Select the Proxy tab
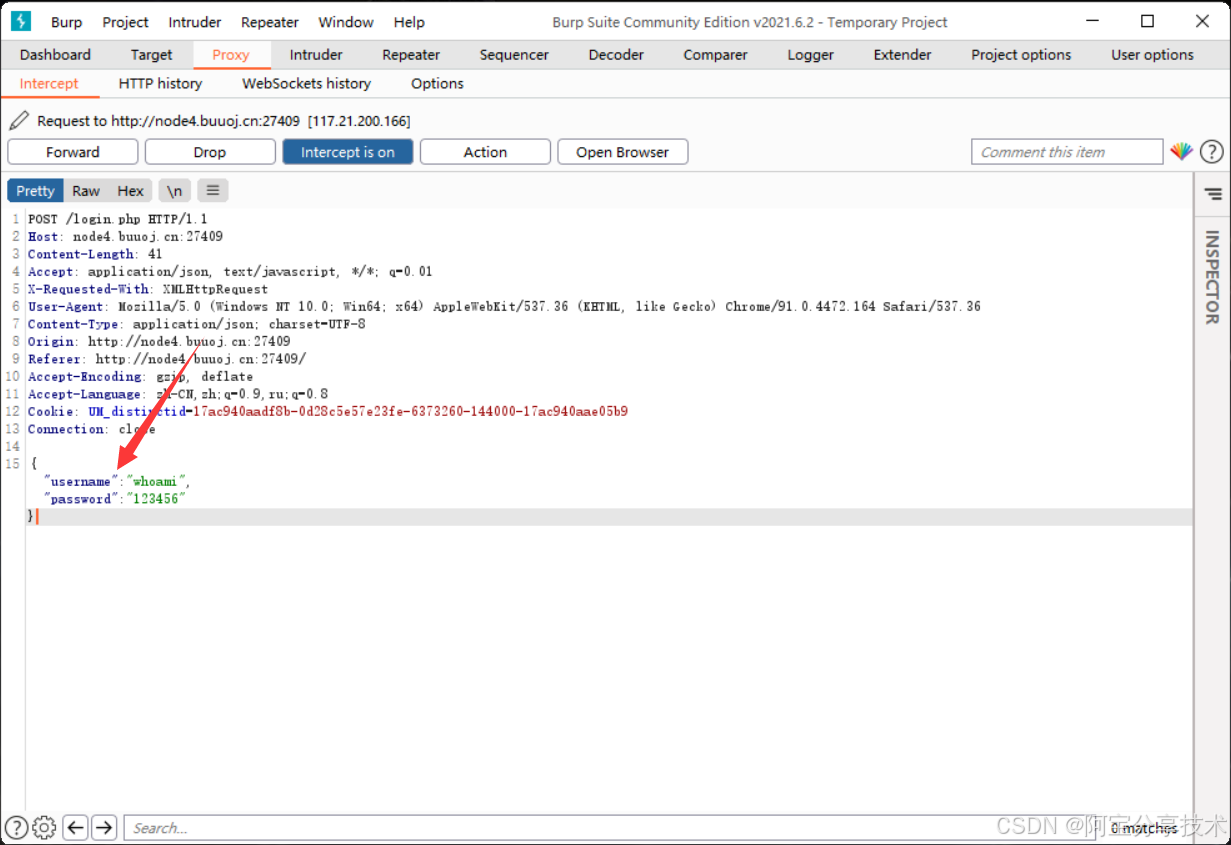 (x=230, y=55)
